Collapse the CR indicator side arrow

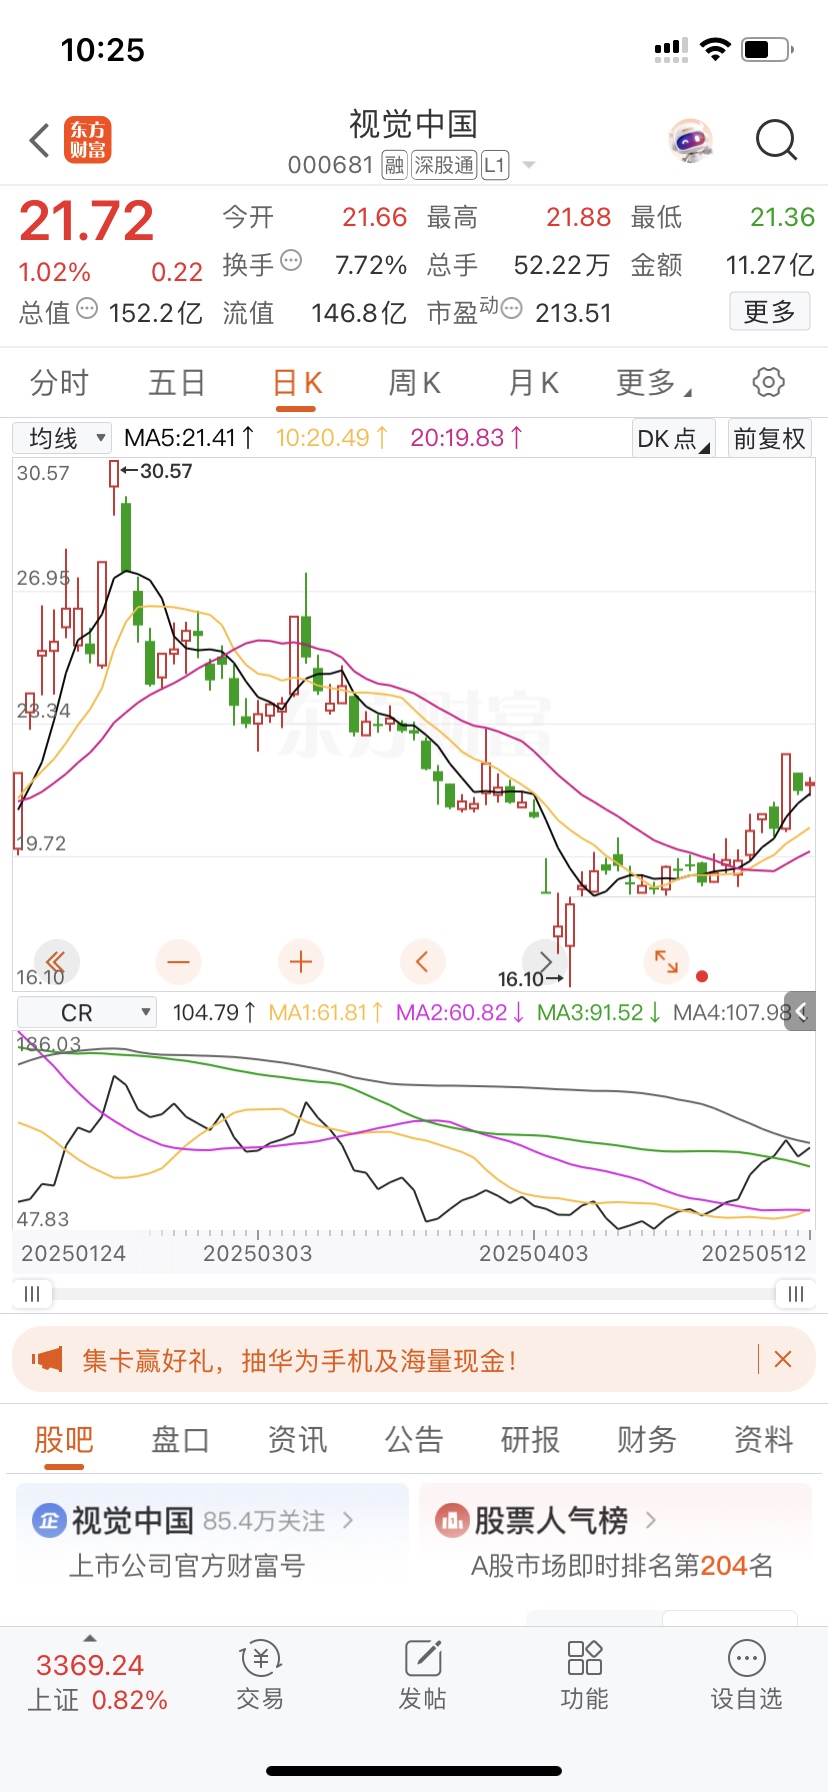coord(800,1012)
